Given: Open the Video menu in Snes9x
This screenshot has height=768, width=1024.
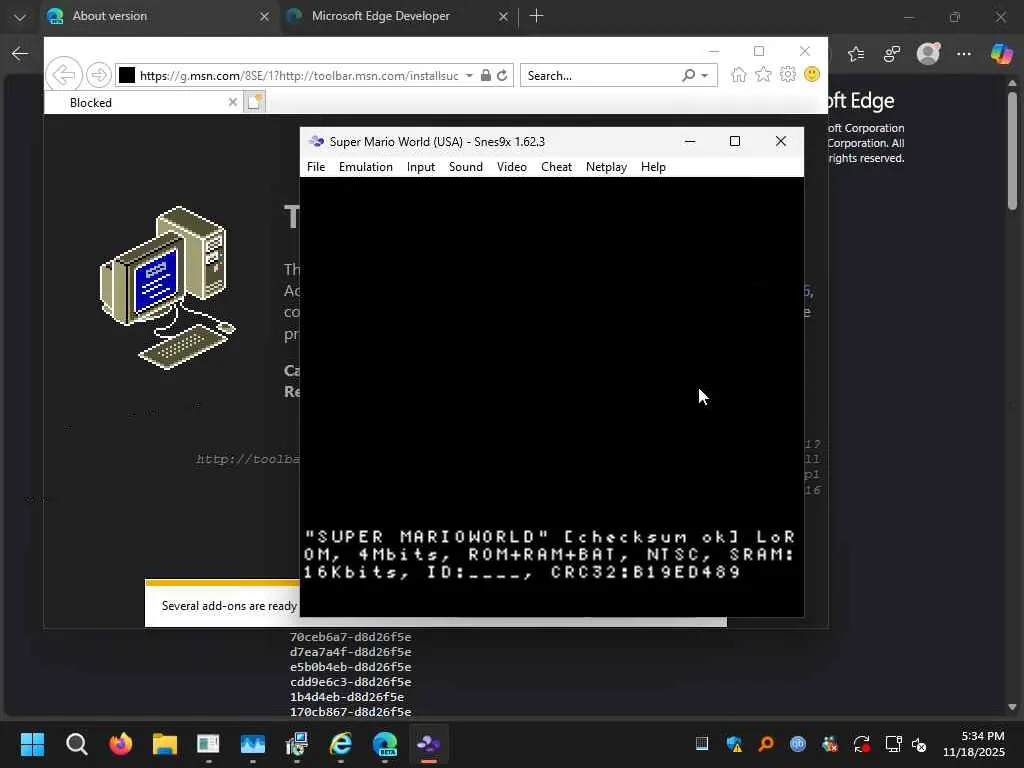Looking at the screenshot, I should click(x=511, y=167).
